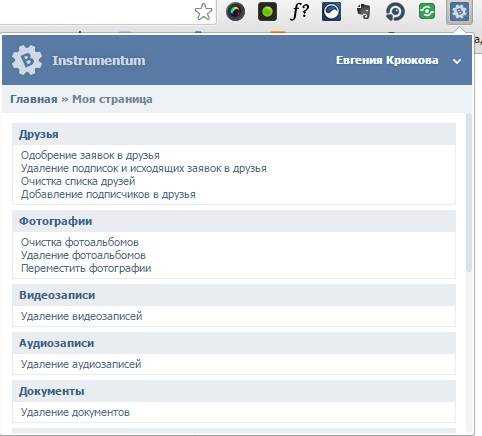Select Удаление подписок и исходящих заявок
This screenshot has width=482, height=436.
[x=144, y=168]
